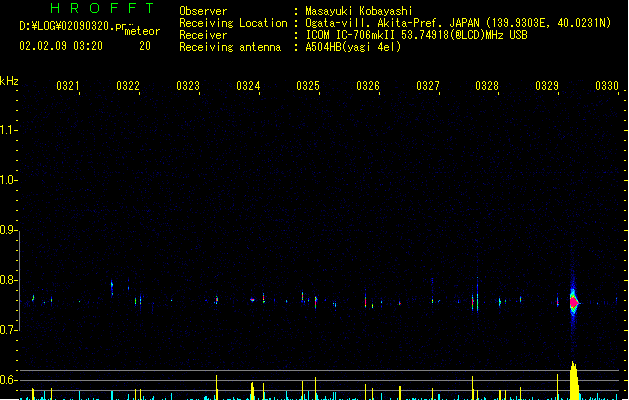Click the 0330 time marker

pos(607,86)
